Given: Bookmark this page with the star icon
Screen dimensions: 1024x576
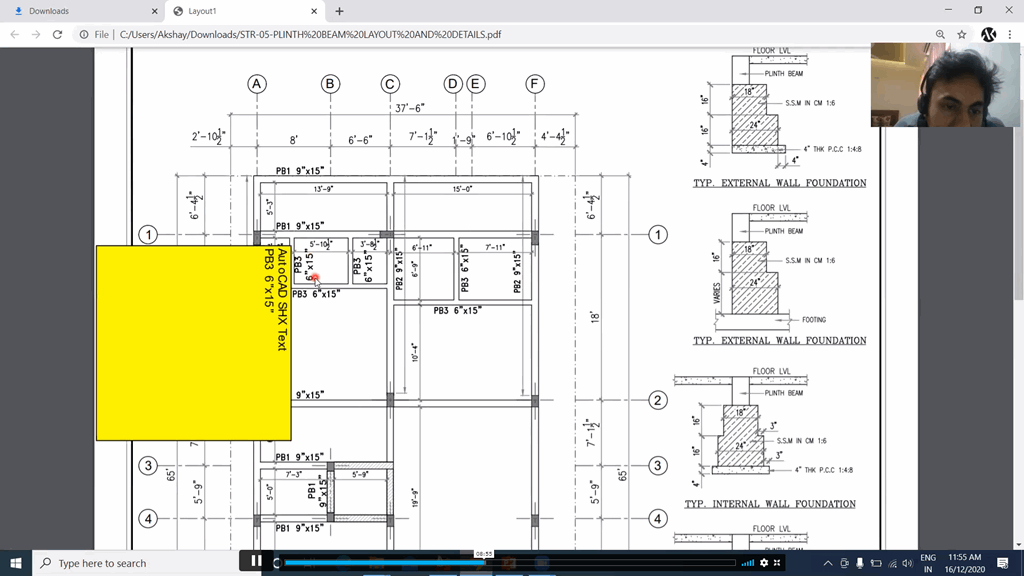Looking at the screenshot, I should (962, 35).
